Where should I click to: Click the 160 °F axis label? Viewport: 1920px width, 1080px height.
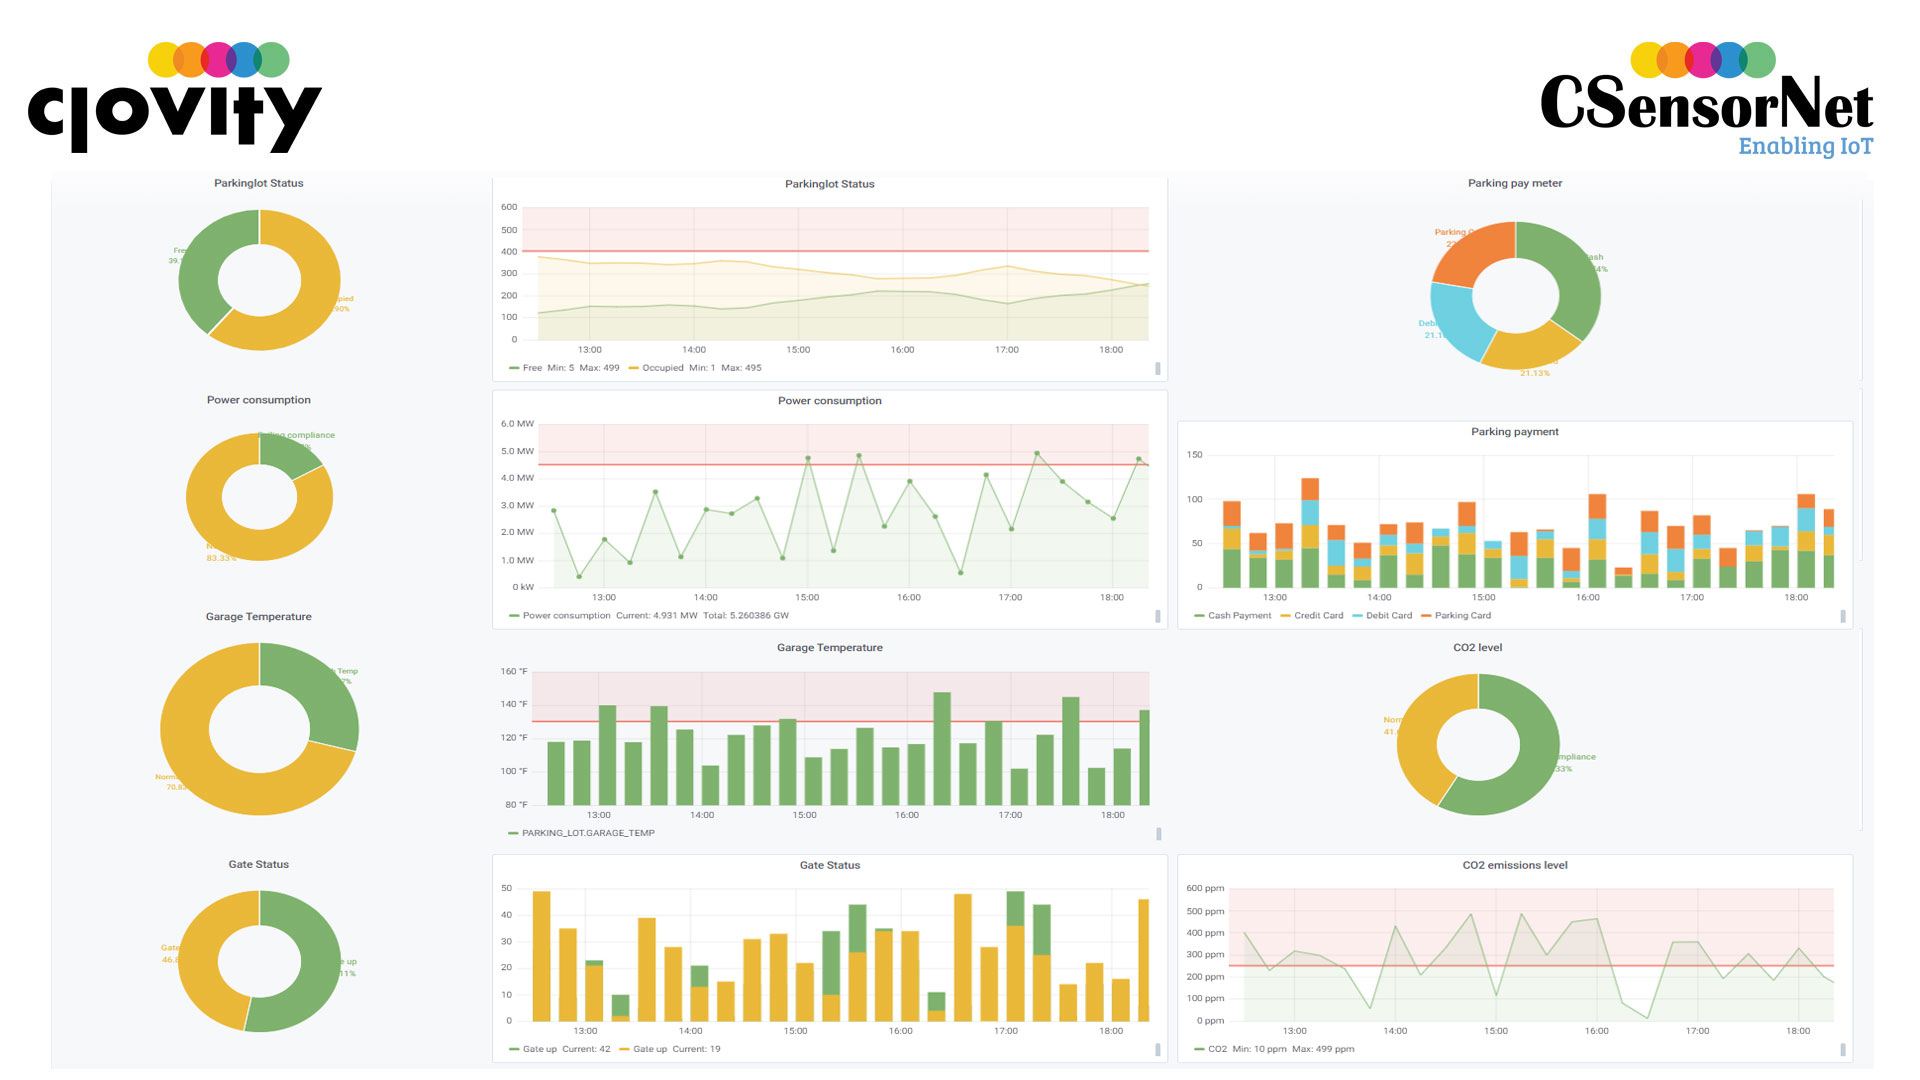coord(513,672)
